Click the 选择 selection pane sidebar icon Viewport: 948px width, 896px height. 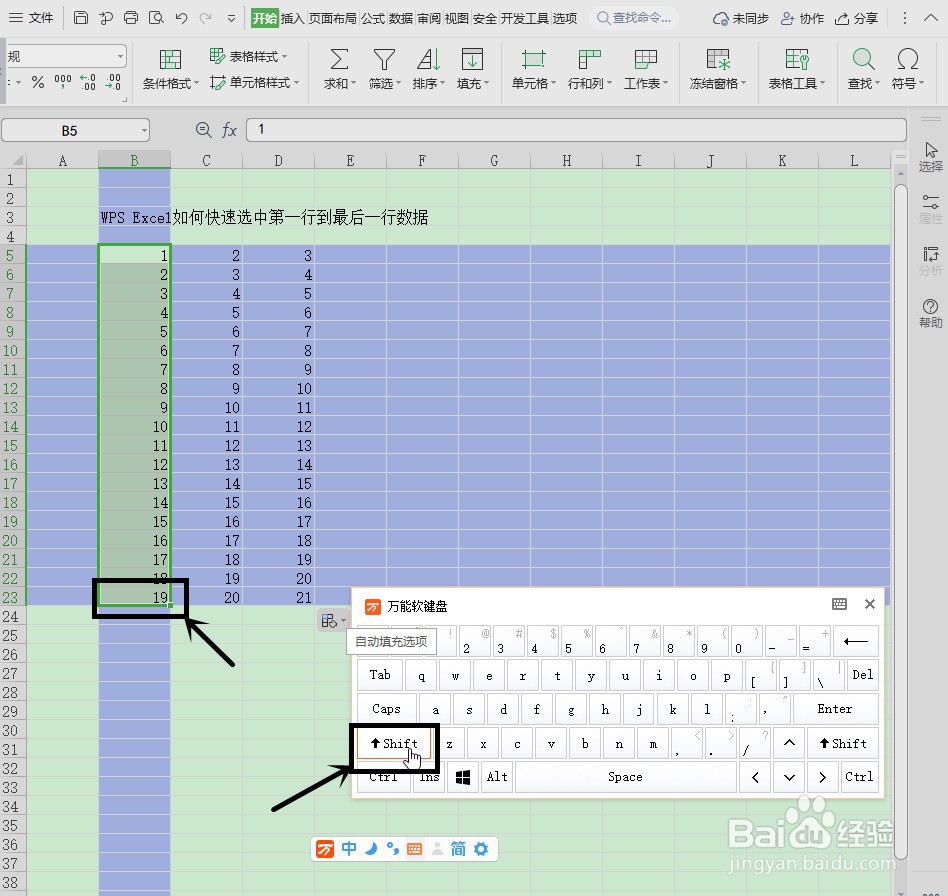point(930,157)
